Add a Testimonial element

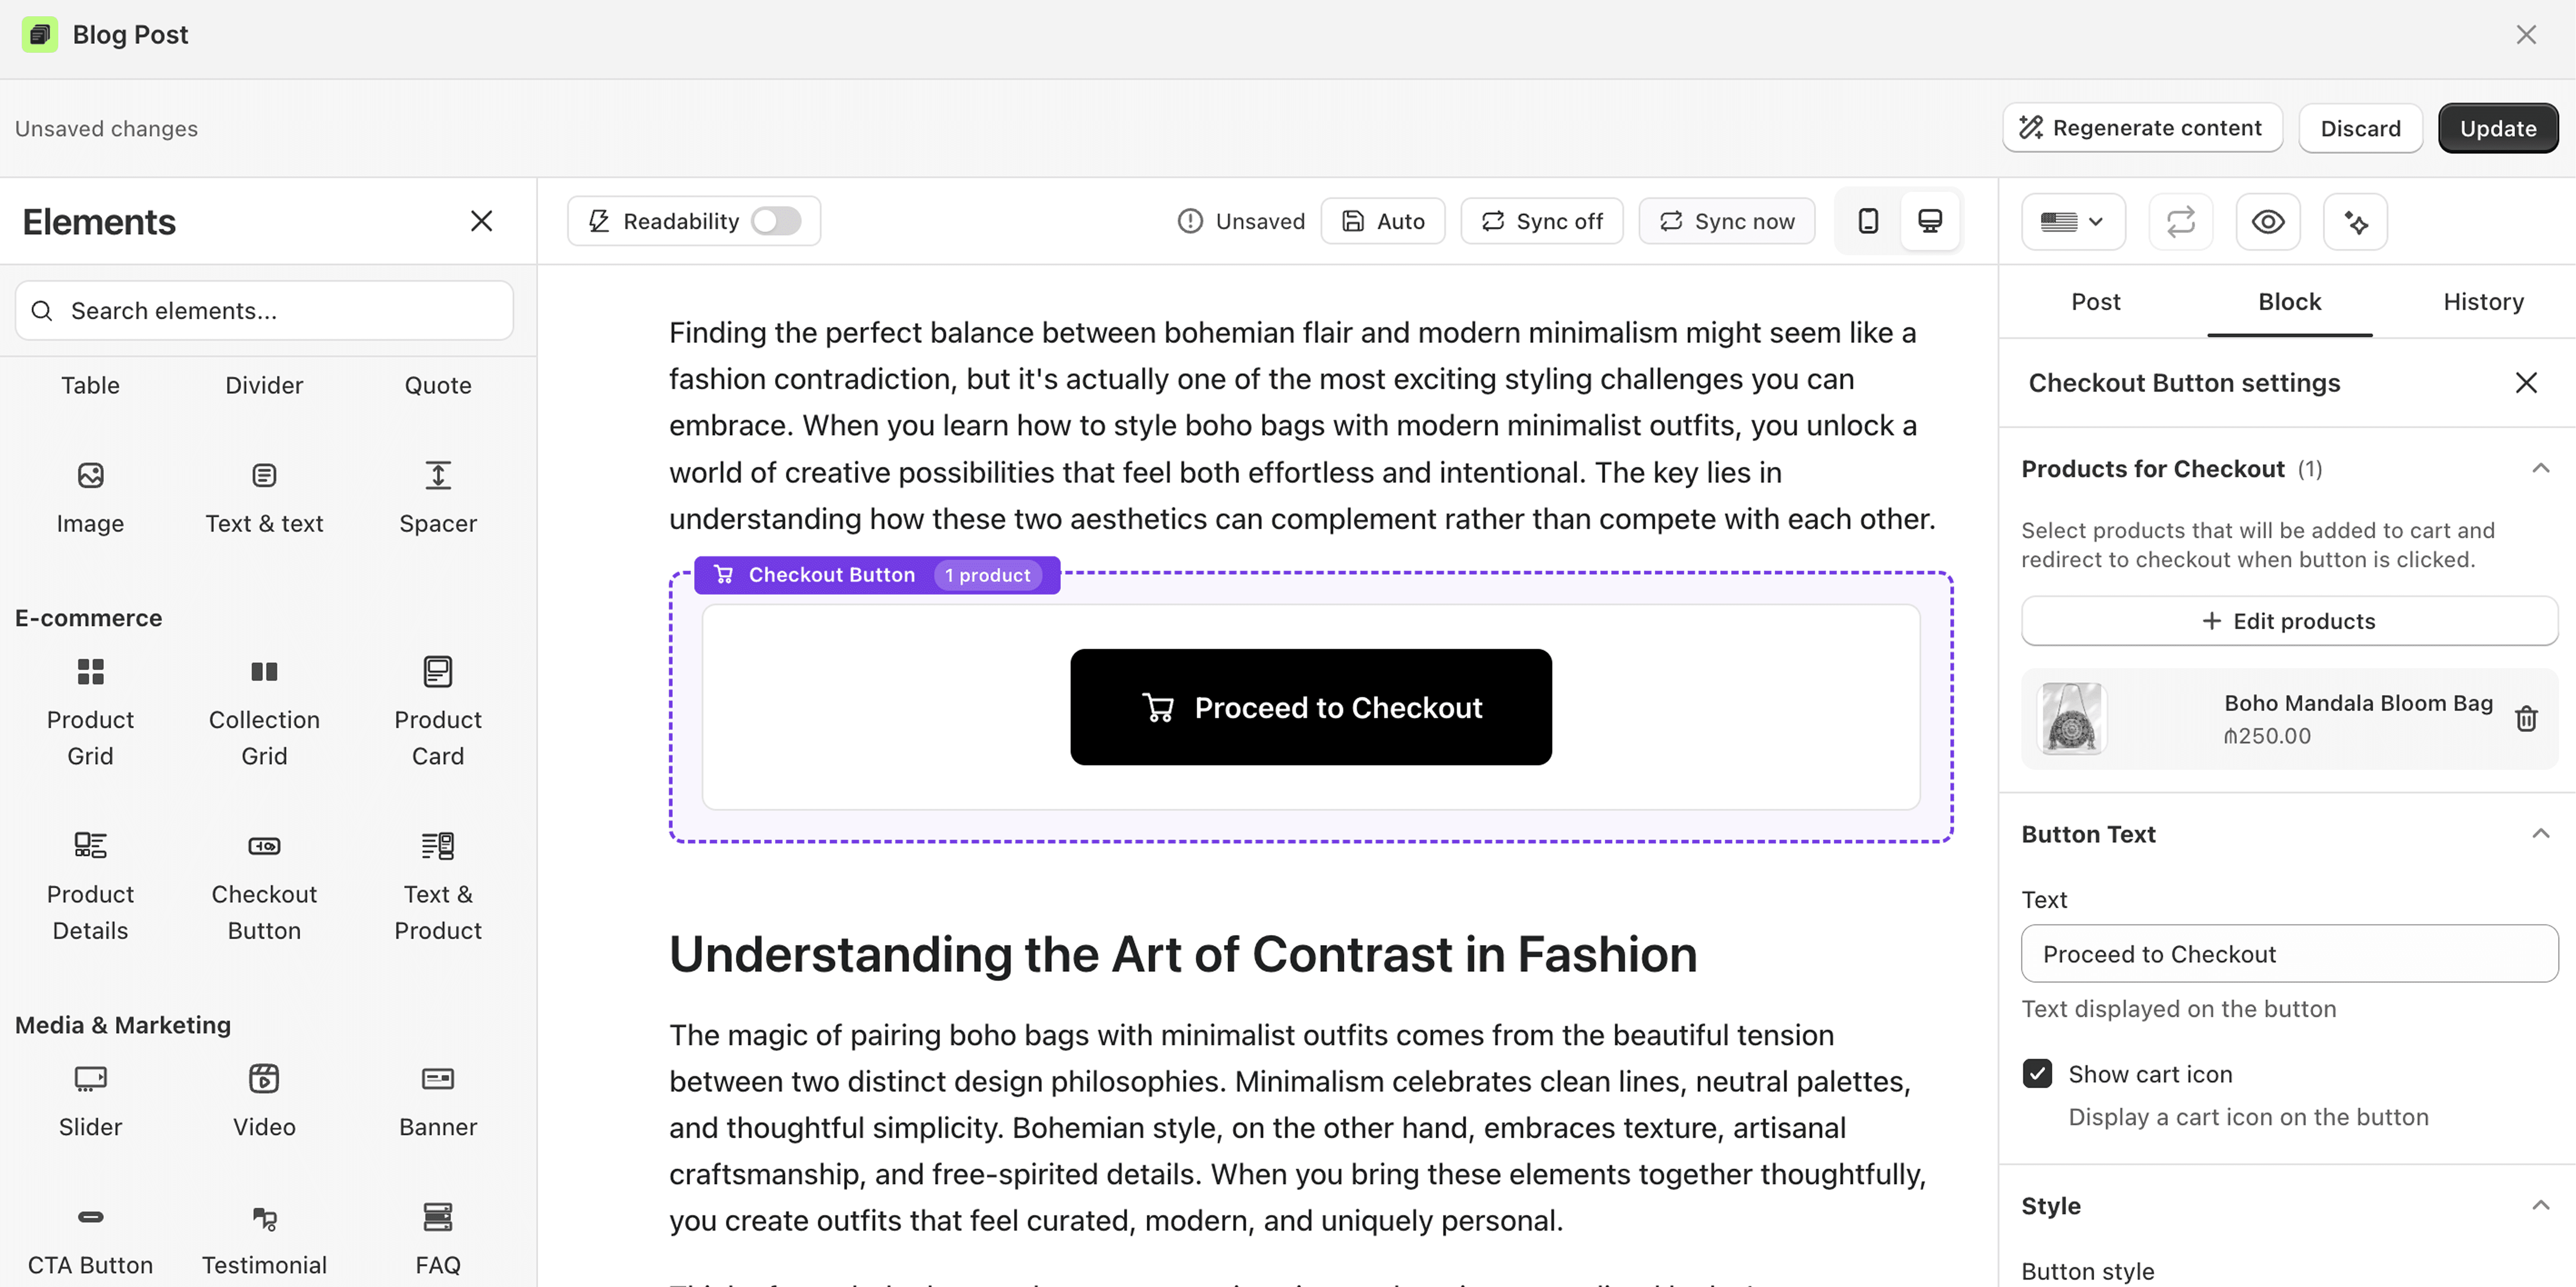pos(264,1239)
